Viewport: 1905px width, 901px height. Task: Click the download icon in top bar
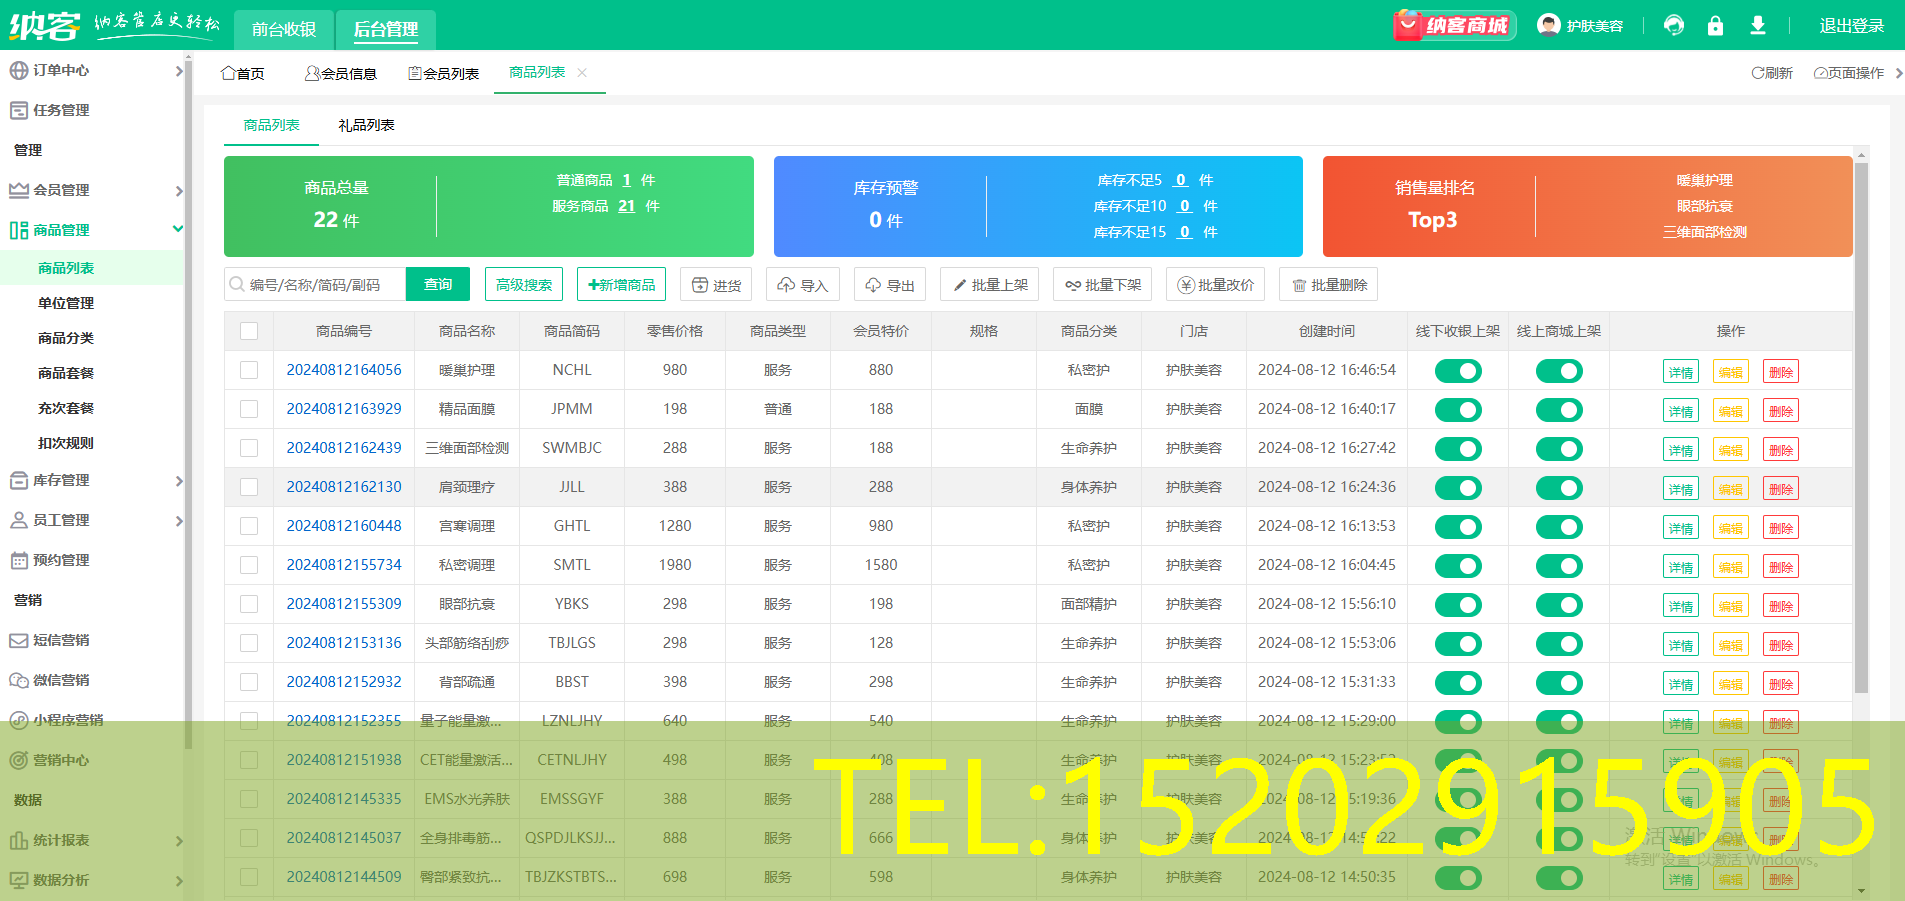[x=1757, y=26]
